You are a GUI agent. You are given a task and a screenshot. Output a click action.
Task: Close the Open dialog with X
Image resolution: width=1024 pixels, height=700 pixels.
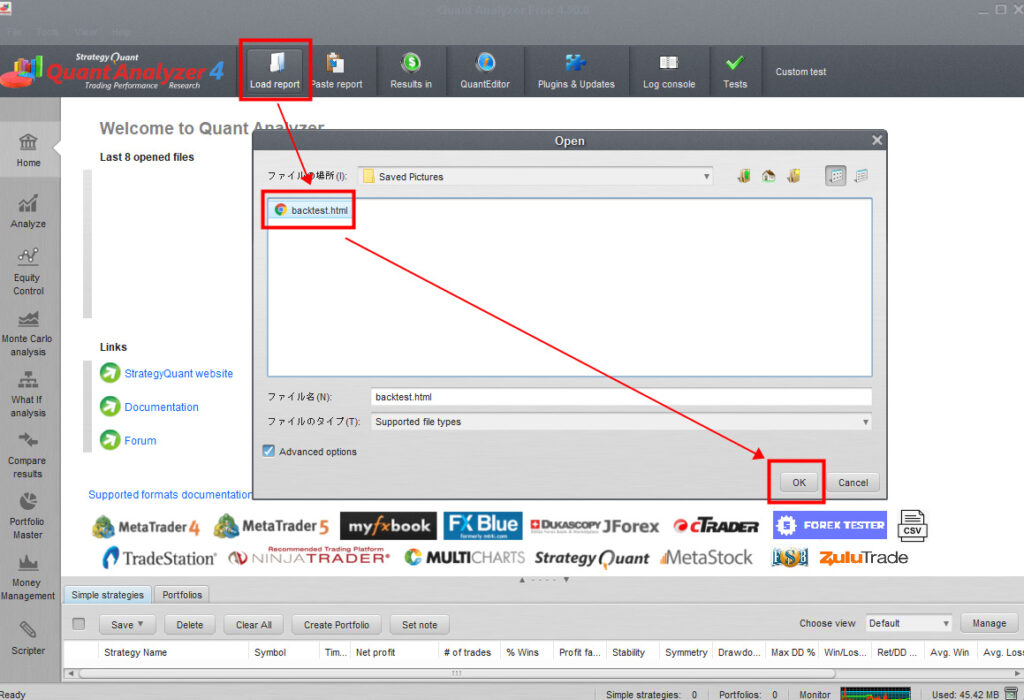(x=877, y=140)
